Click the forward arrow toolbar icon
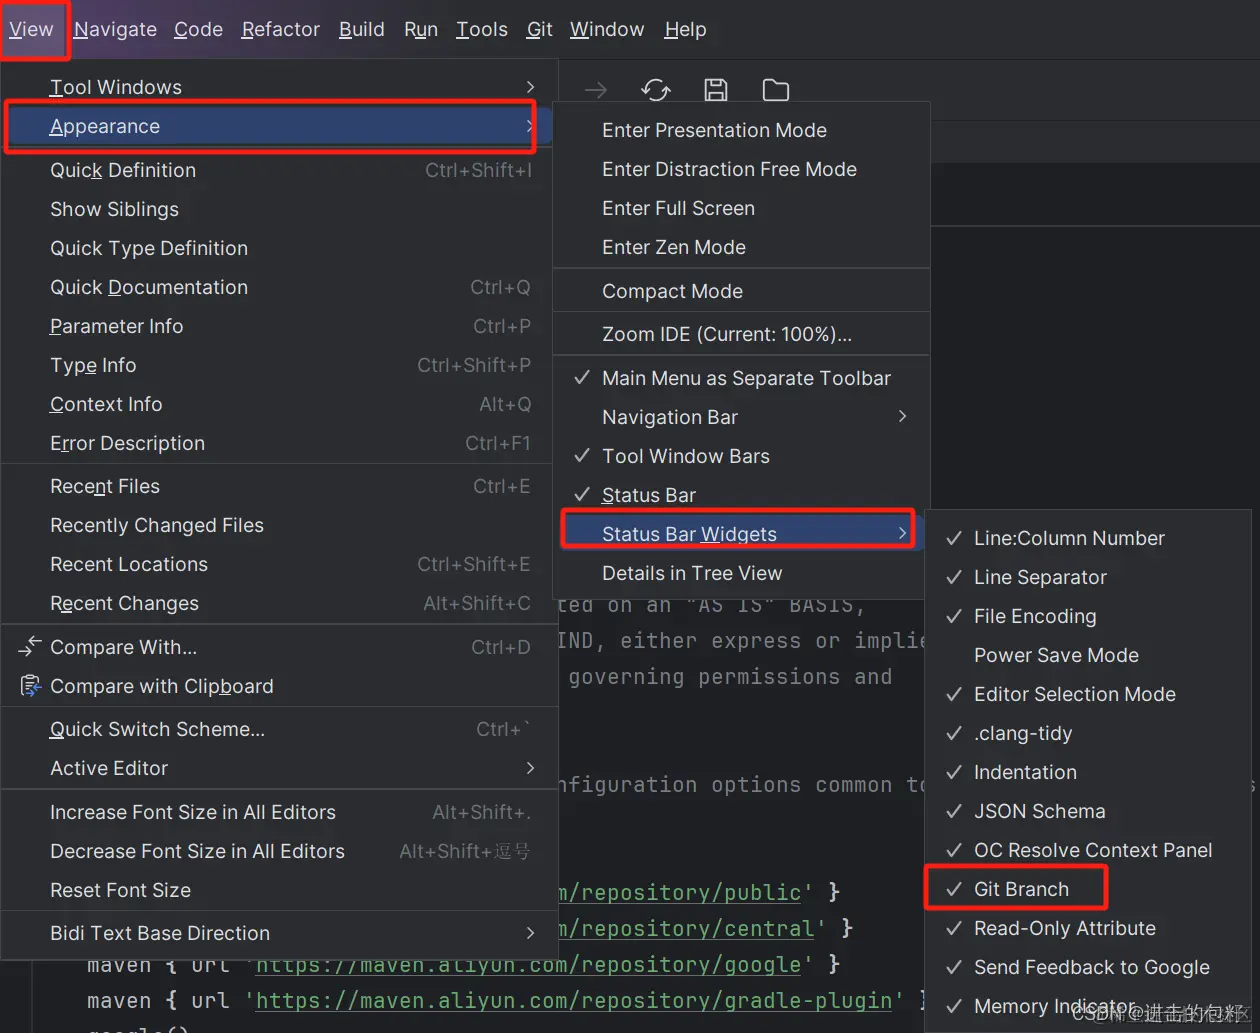 point(596,91)
